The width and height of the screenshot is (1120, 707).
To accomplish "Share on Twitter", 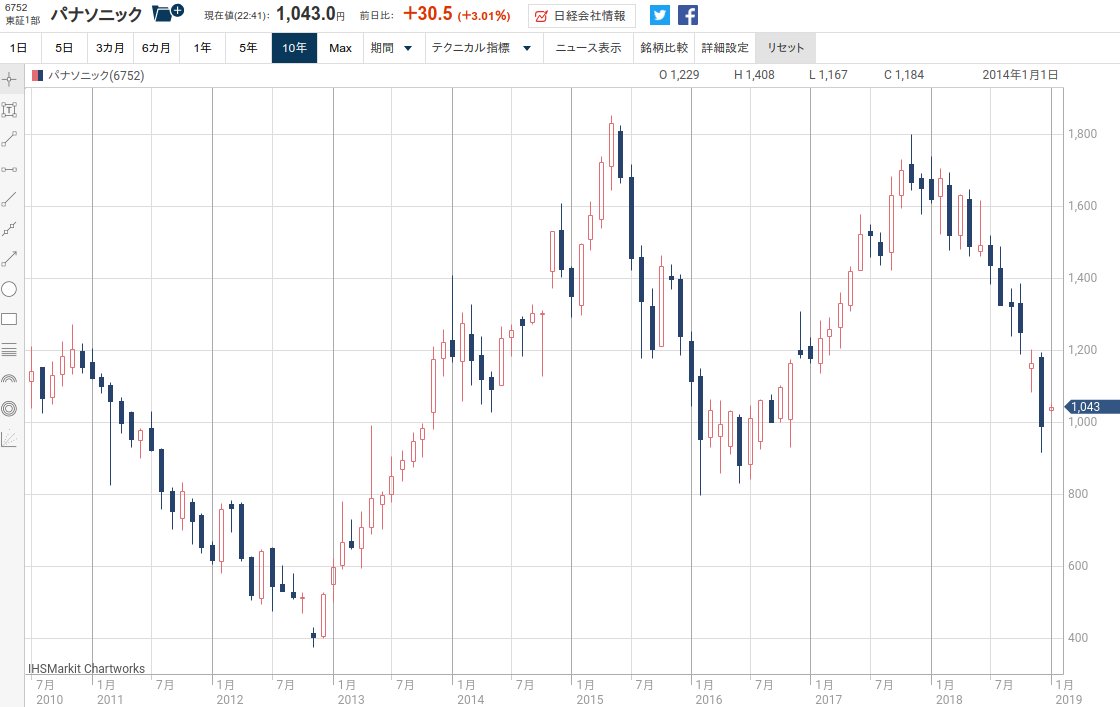I will coord(660,15).
